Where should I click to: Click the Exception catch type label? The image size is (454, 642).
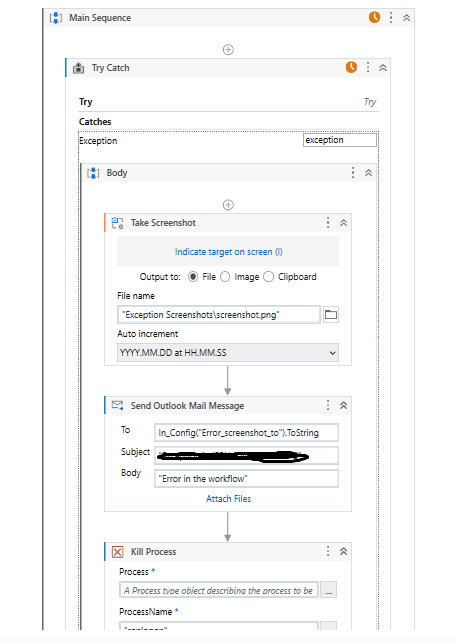tap(98, 141)
